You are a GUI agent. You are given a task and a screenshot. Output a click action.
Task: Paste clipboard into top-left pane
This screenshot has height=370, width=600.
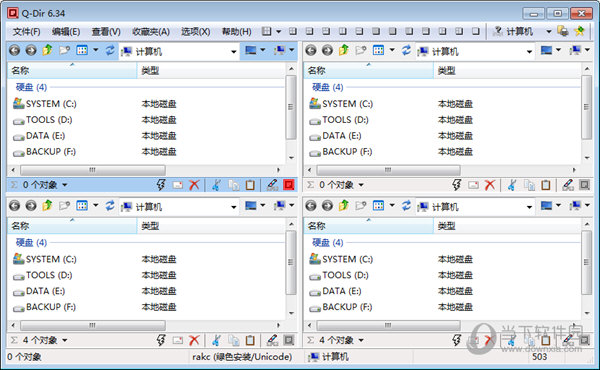[250, 185]
